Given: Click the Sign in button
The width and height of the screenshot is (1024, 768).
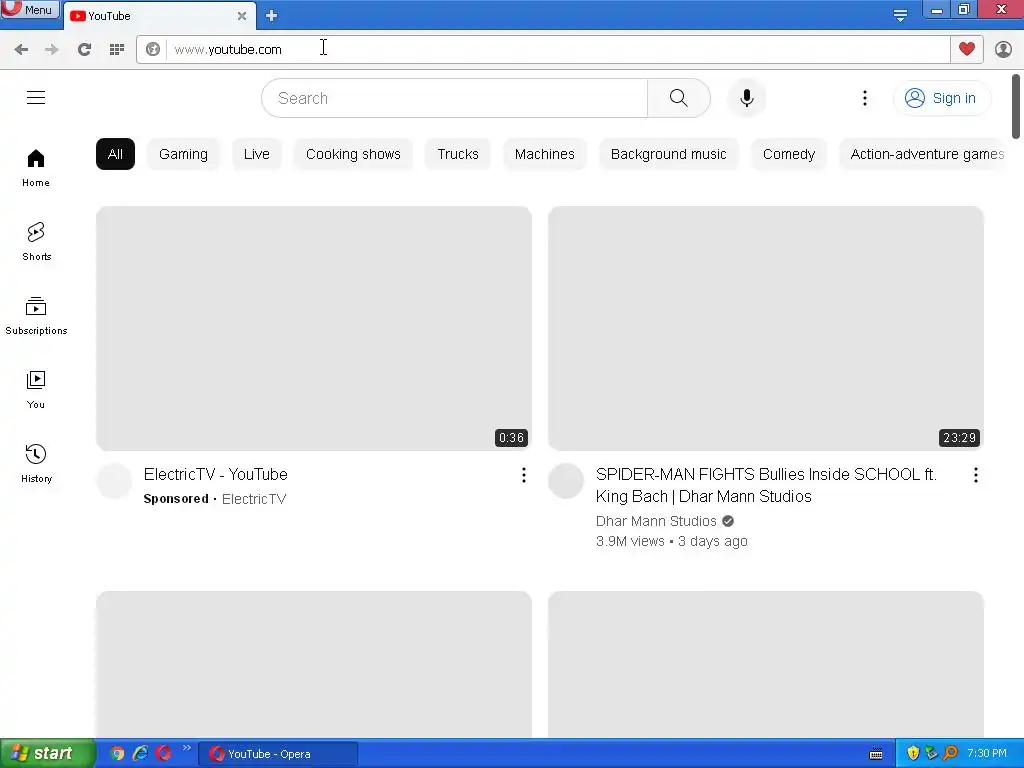Looking at the screenshot, I should point(941,98).
